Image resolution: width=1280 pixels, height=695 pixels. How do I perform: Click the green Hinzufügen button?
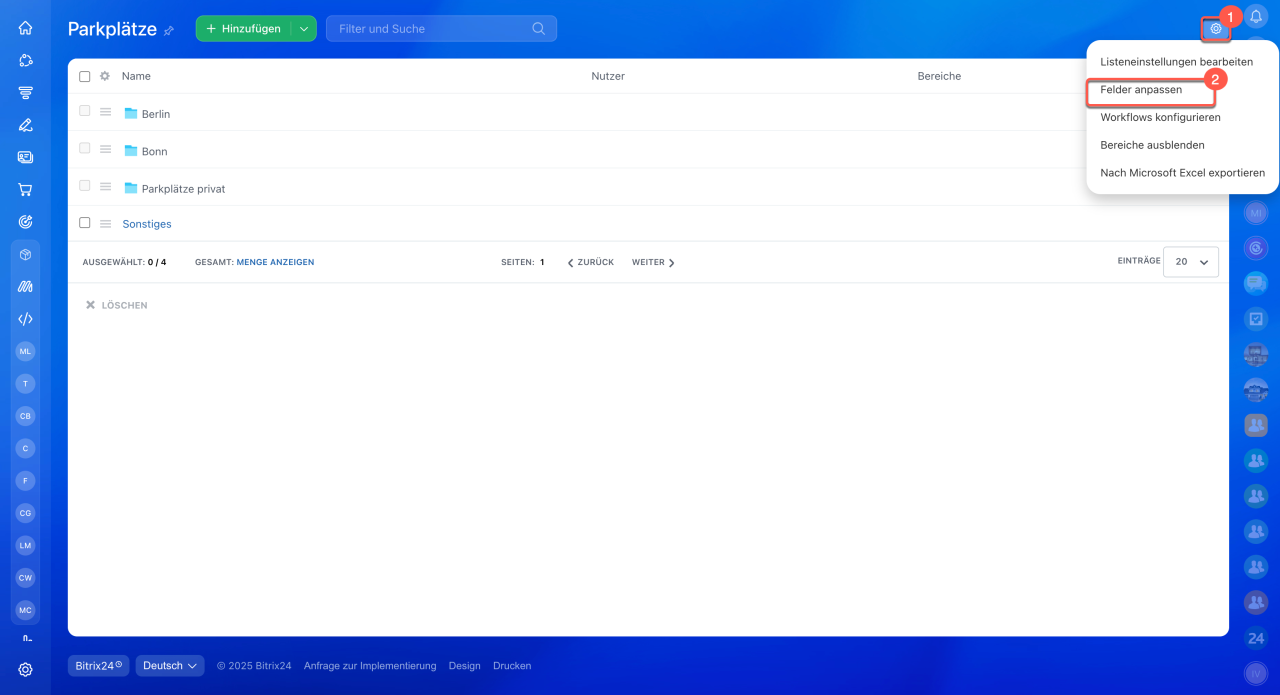tap(244, 29)
